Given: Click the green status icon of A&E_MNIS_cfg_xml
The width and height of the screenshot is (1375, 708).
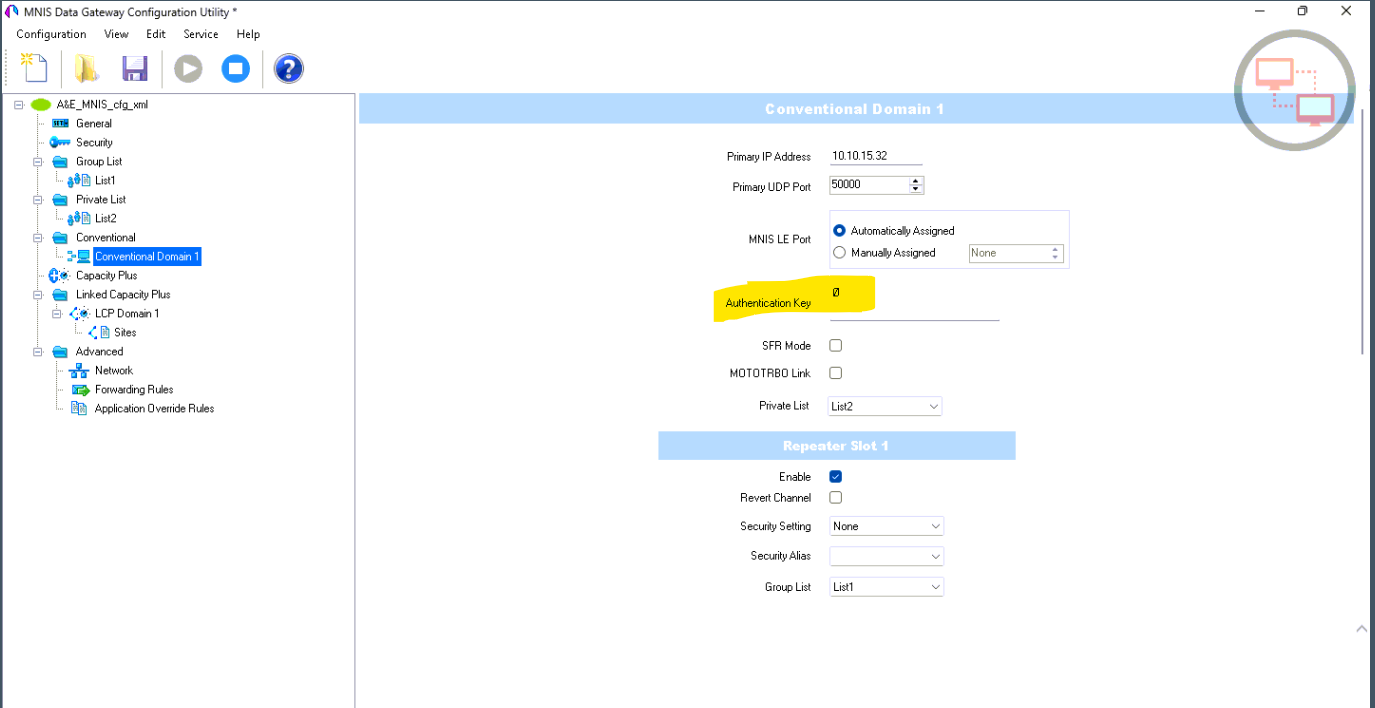Looking at the screenshot, I should pyautogui.click(x=41, y=104).
